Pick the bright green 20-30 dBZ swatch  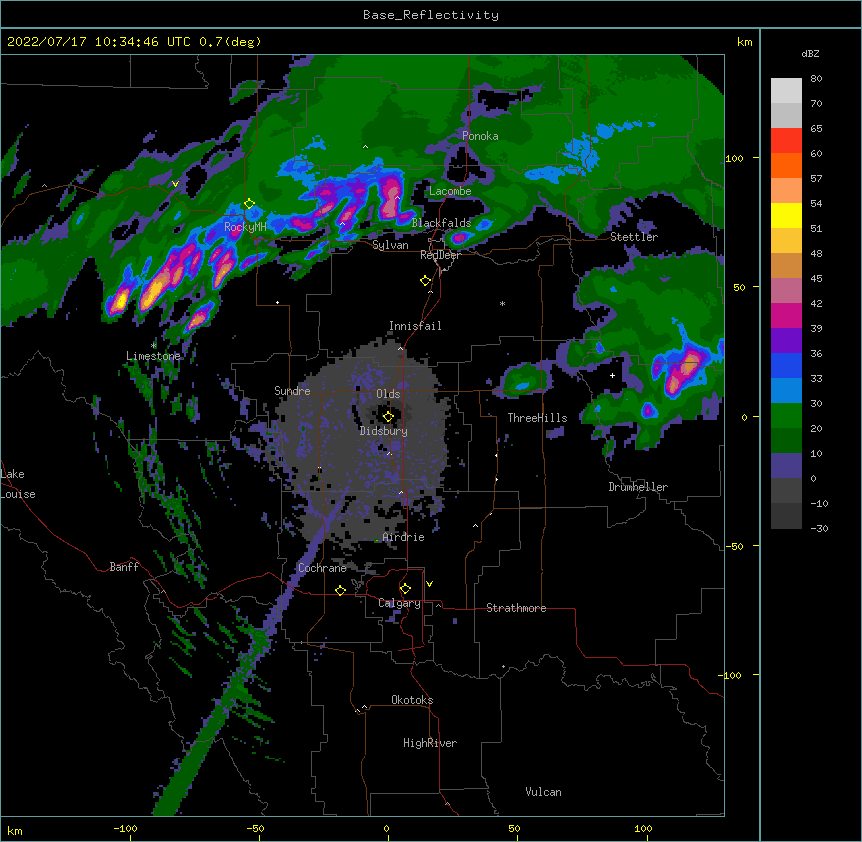[x=786, y=416]
